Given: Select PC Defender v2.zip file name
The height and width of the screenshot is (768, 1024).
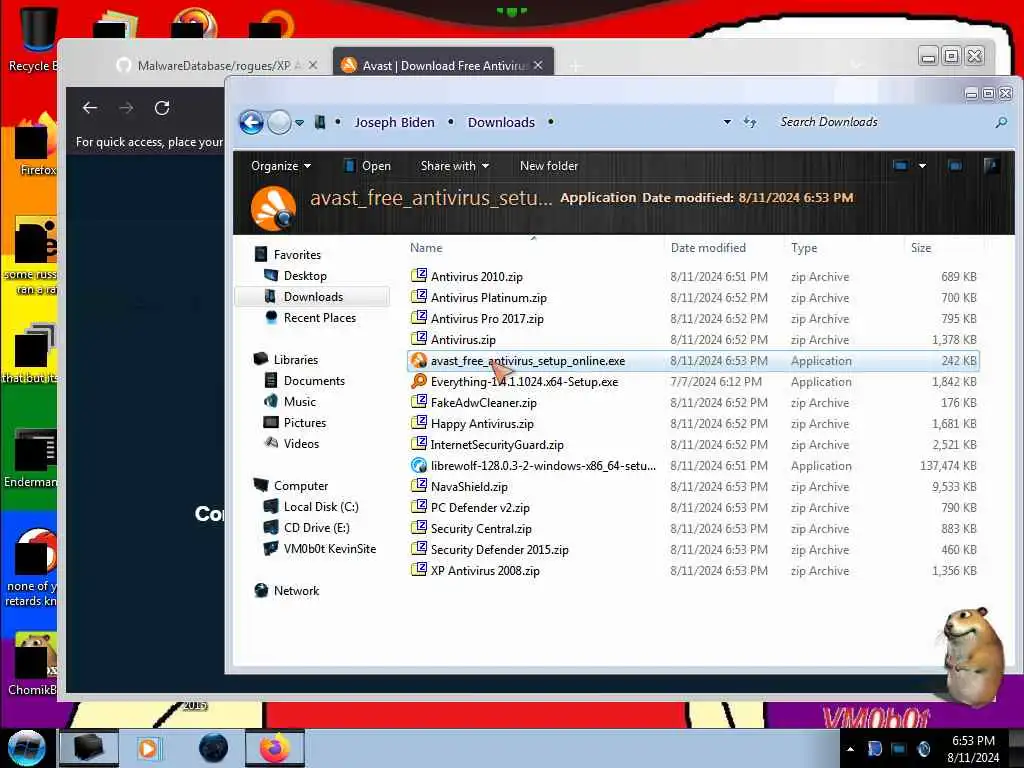Looking at the screenshot, I should (x=480, y=507).
